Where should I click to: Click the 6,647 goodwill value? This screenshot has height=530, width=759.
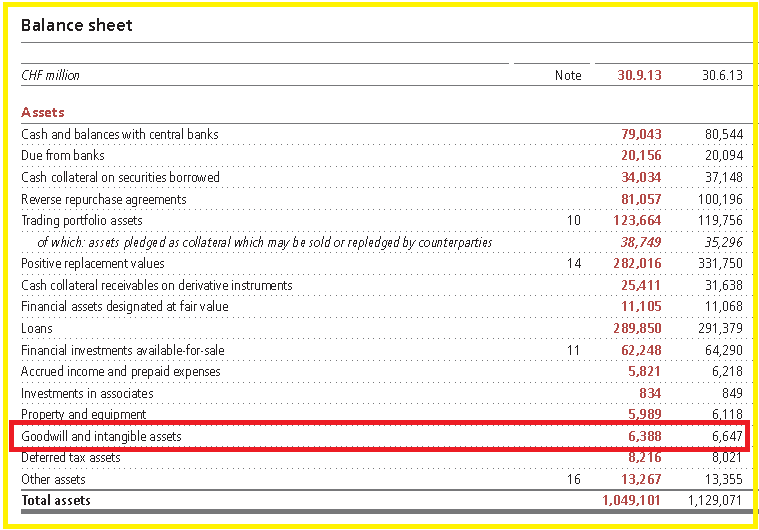coord(727,436)
